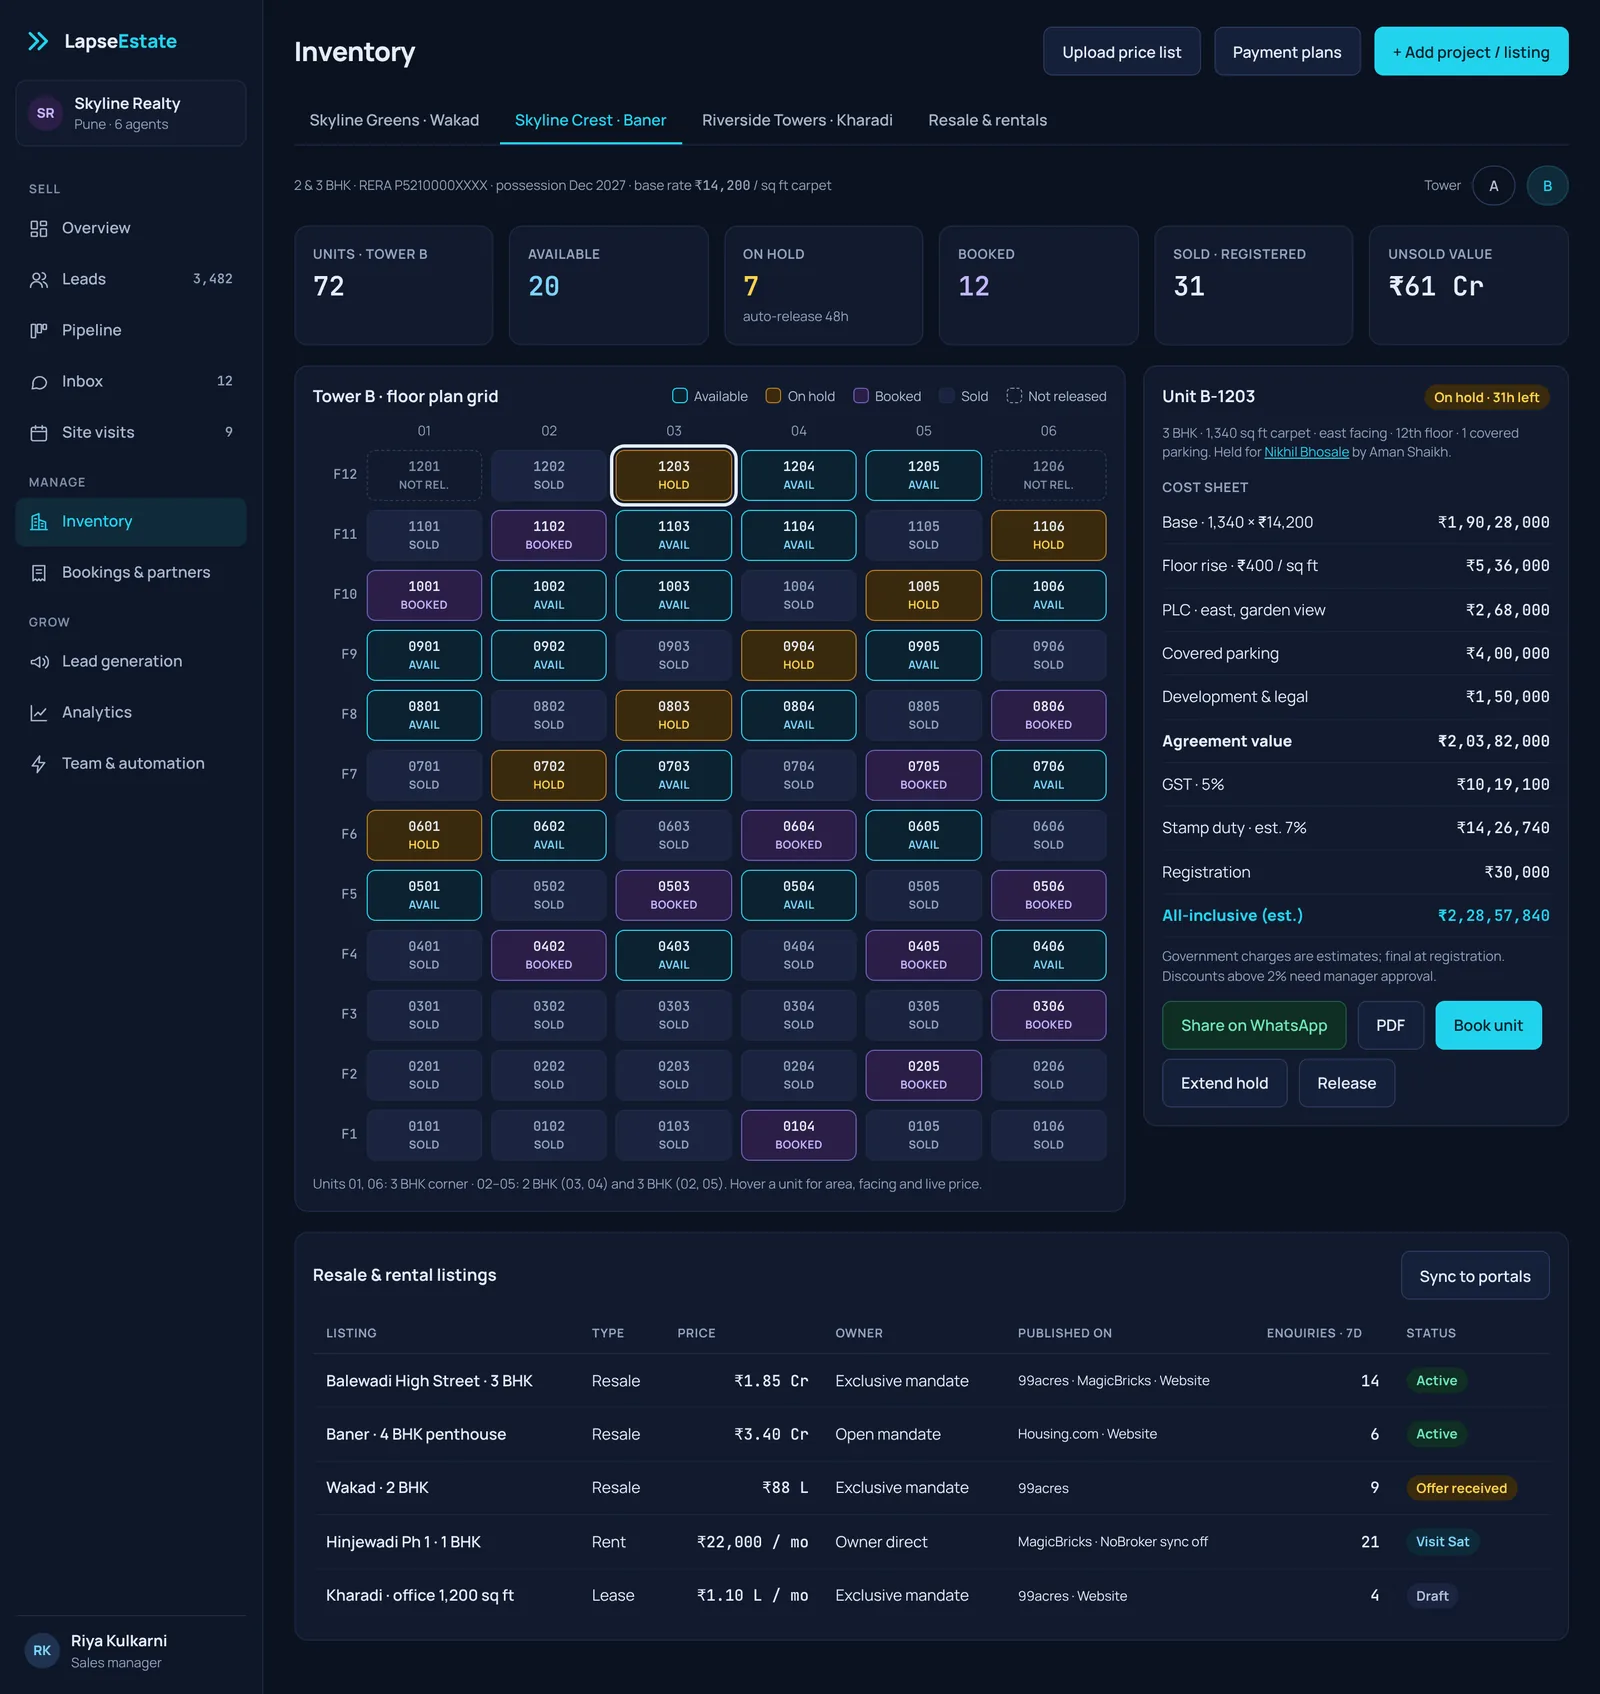
Task: Switch to Tower A
Action: coord(1493,185)
